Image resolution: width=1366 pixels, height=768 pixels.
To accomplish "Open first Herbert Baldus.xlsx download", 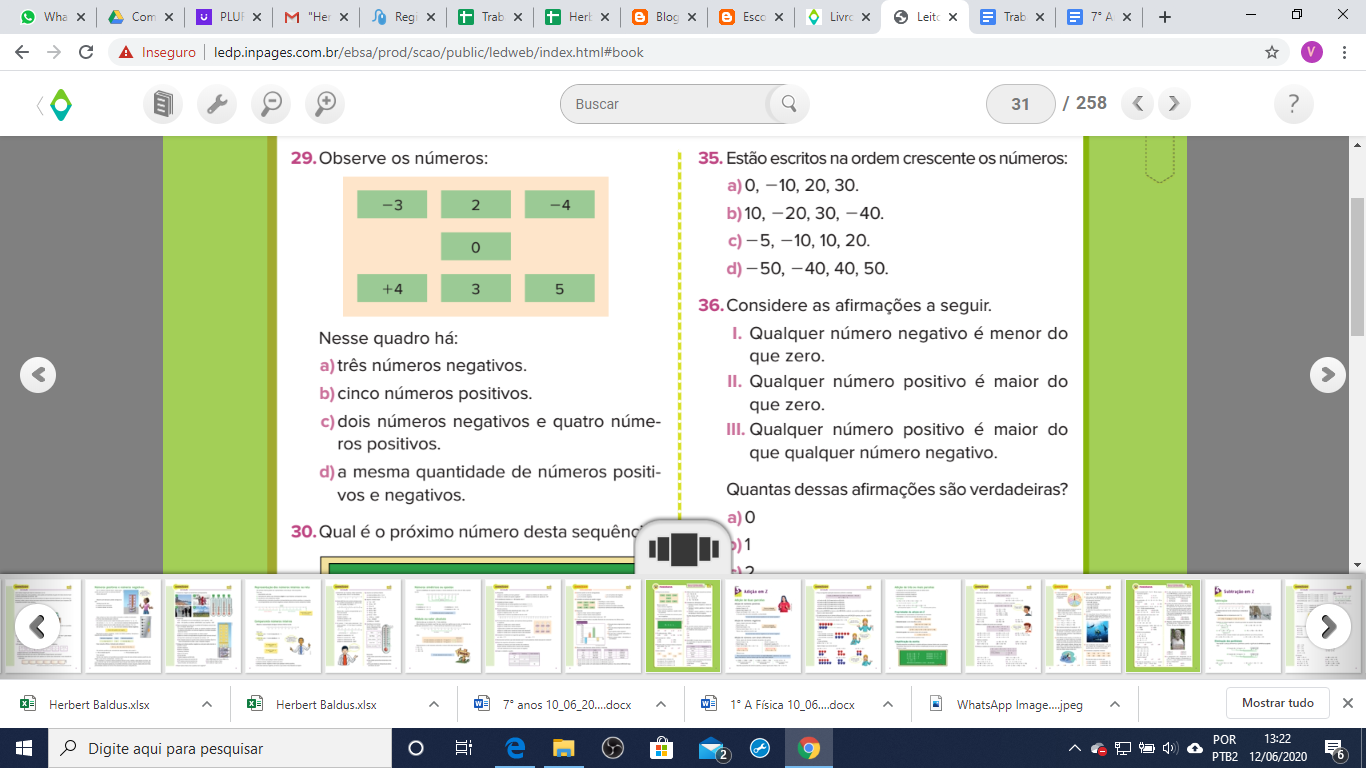I will point(99,704).
